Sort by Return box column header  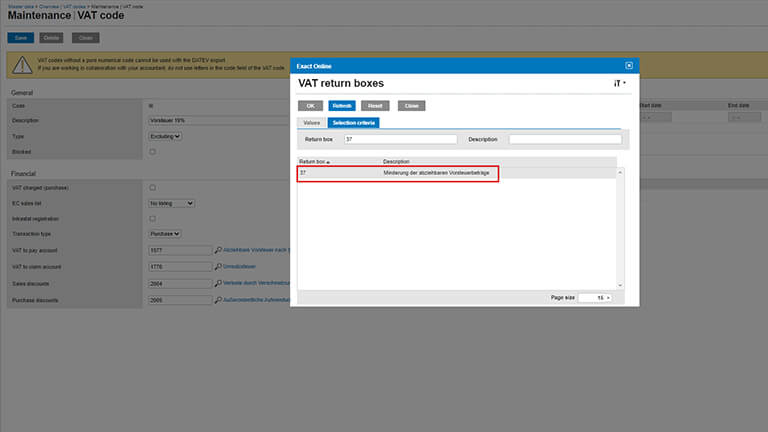(316, 161)
